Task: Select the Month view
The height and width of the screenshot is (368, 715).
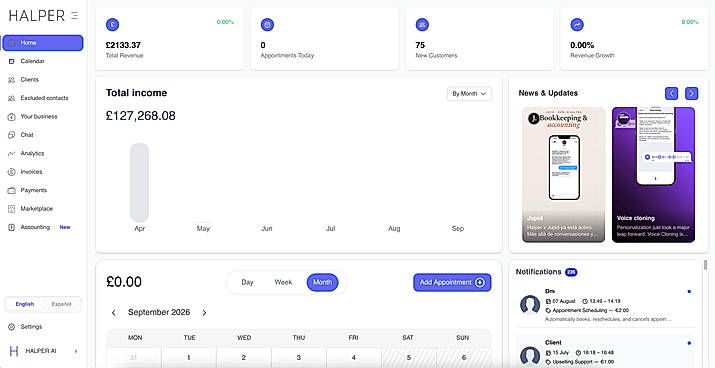Action: tap(322, 282)
